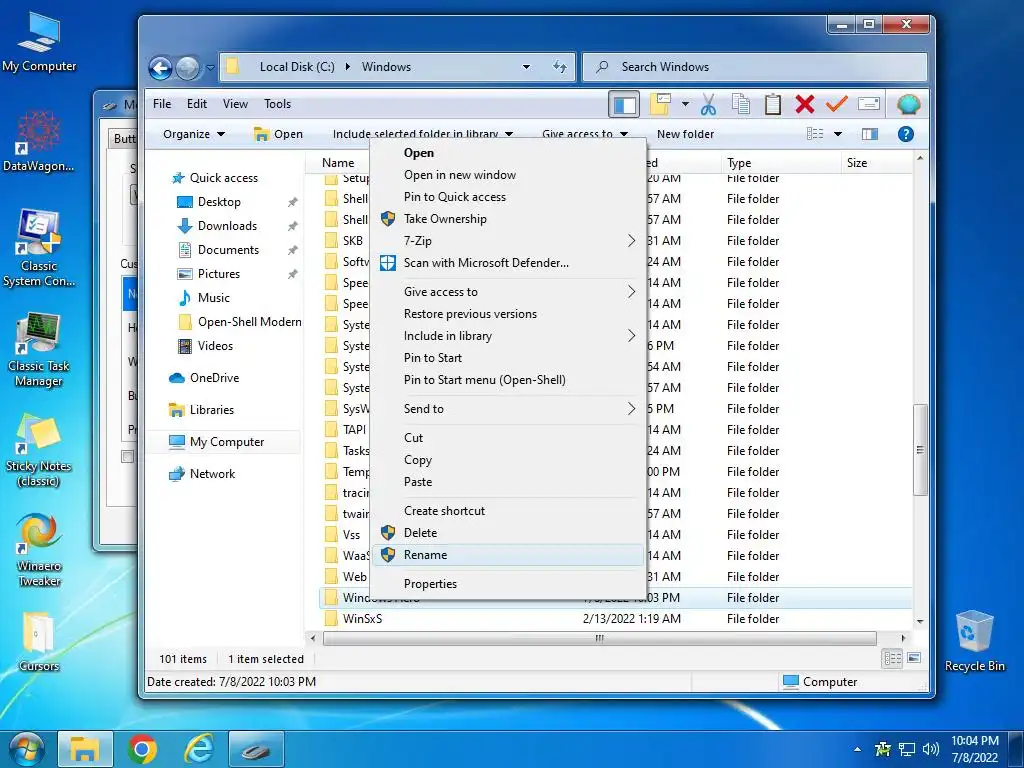Click the Paste clipboard toolbar icon
The height and width of the screenshot is (768, 1024).
(x=773, y=104)
